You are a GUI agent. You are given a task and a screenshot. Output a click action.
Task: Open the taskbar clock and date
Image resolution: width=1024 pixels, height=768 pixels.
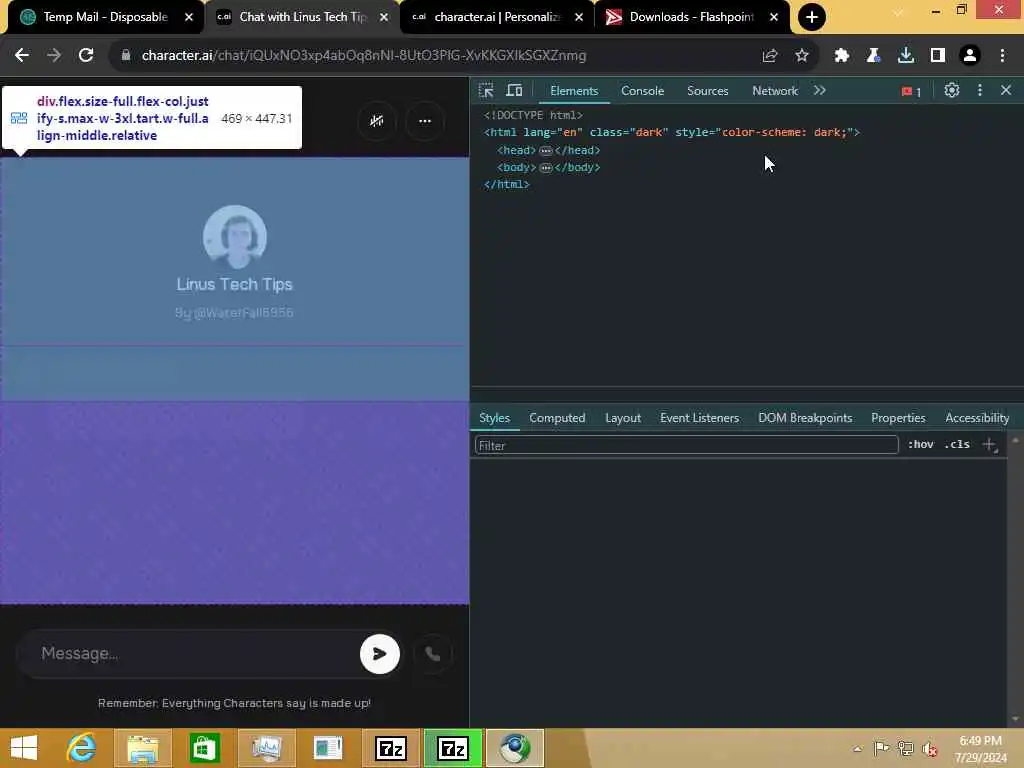(x=980, y=749)
